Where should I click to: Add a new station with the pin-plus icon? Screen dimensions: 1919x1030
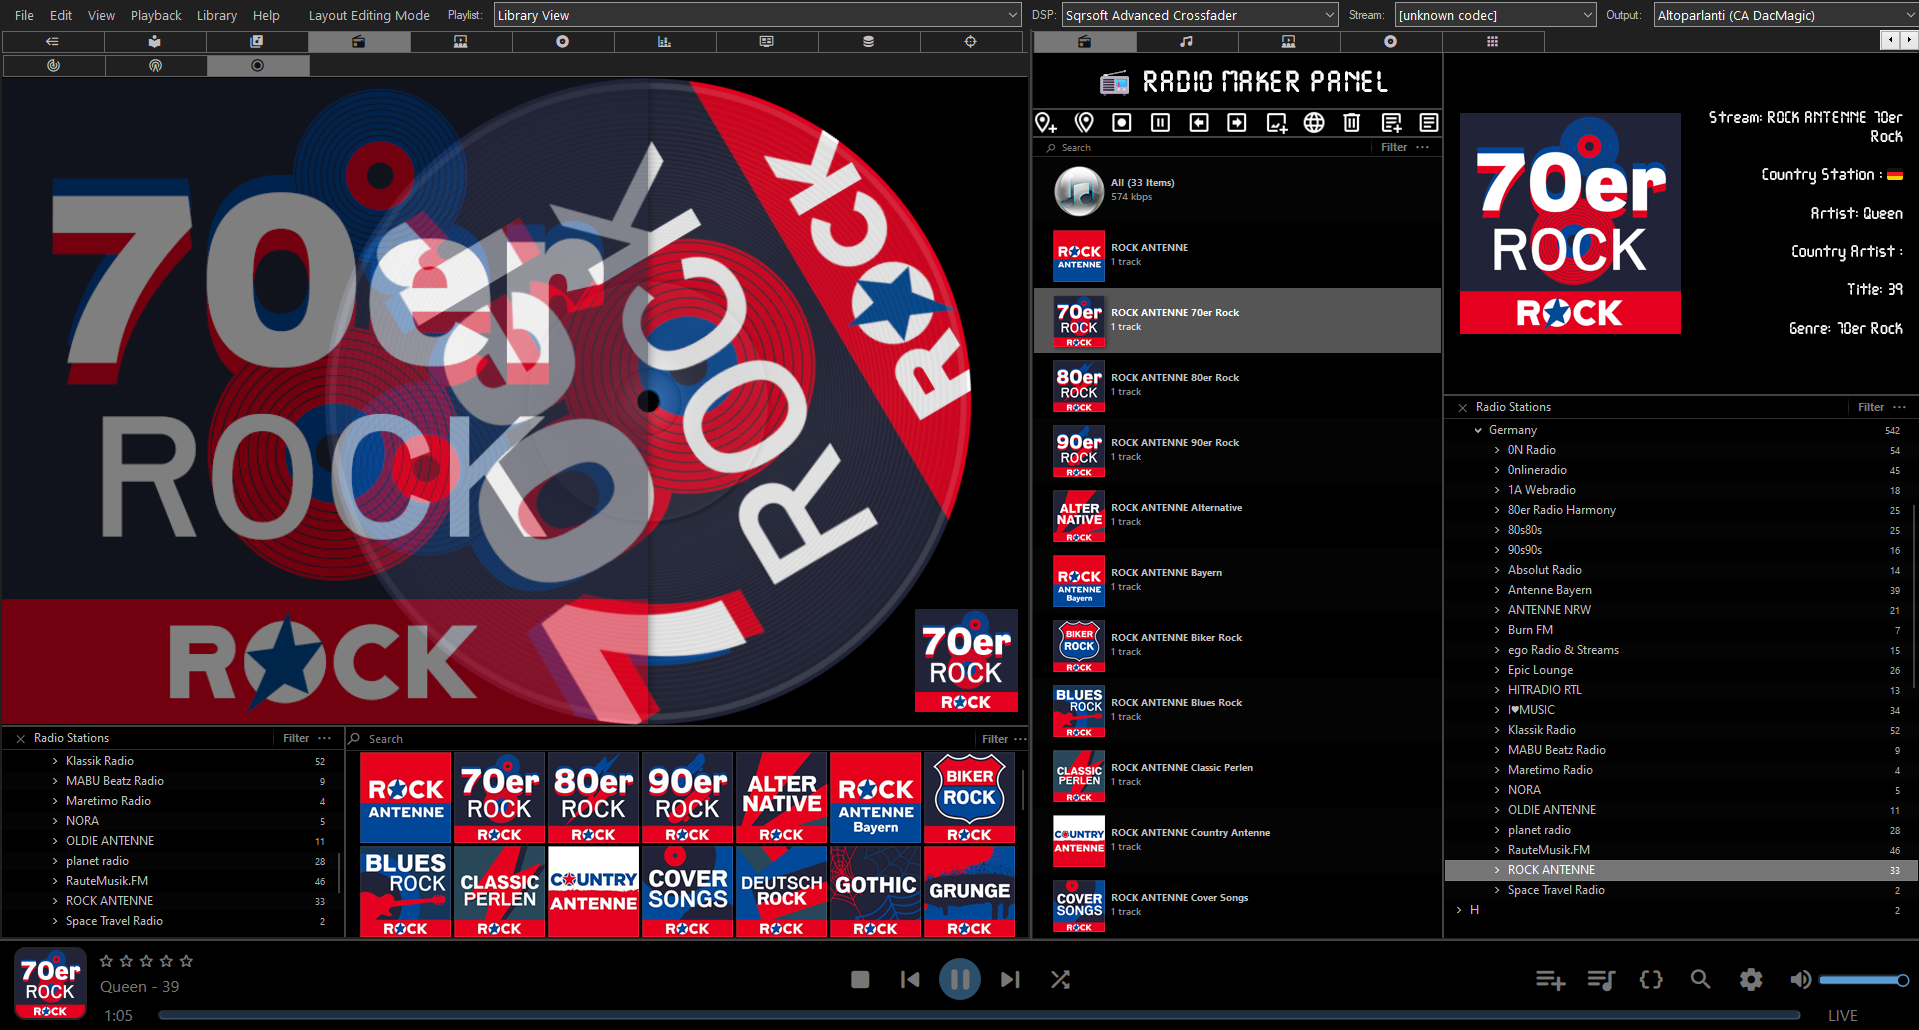pos(1046,122)
